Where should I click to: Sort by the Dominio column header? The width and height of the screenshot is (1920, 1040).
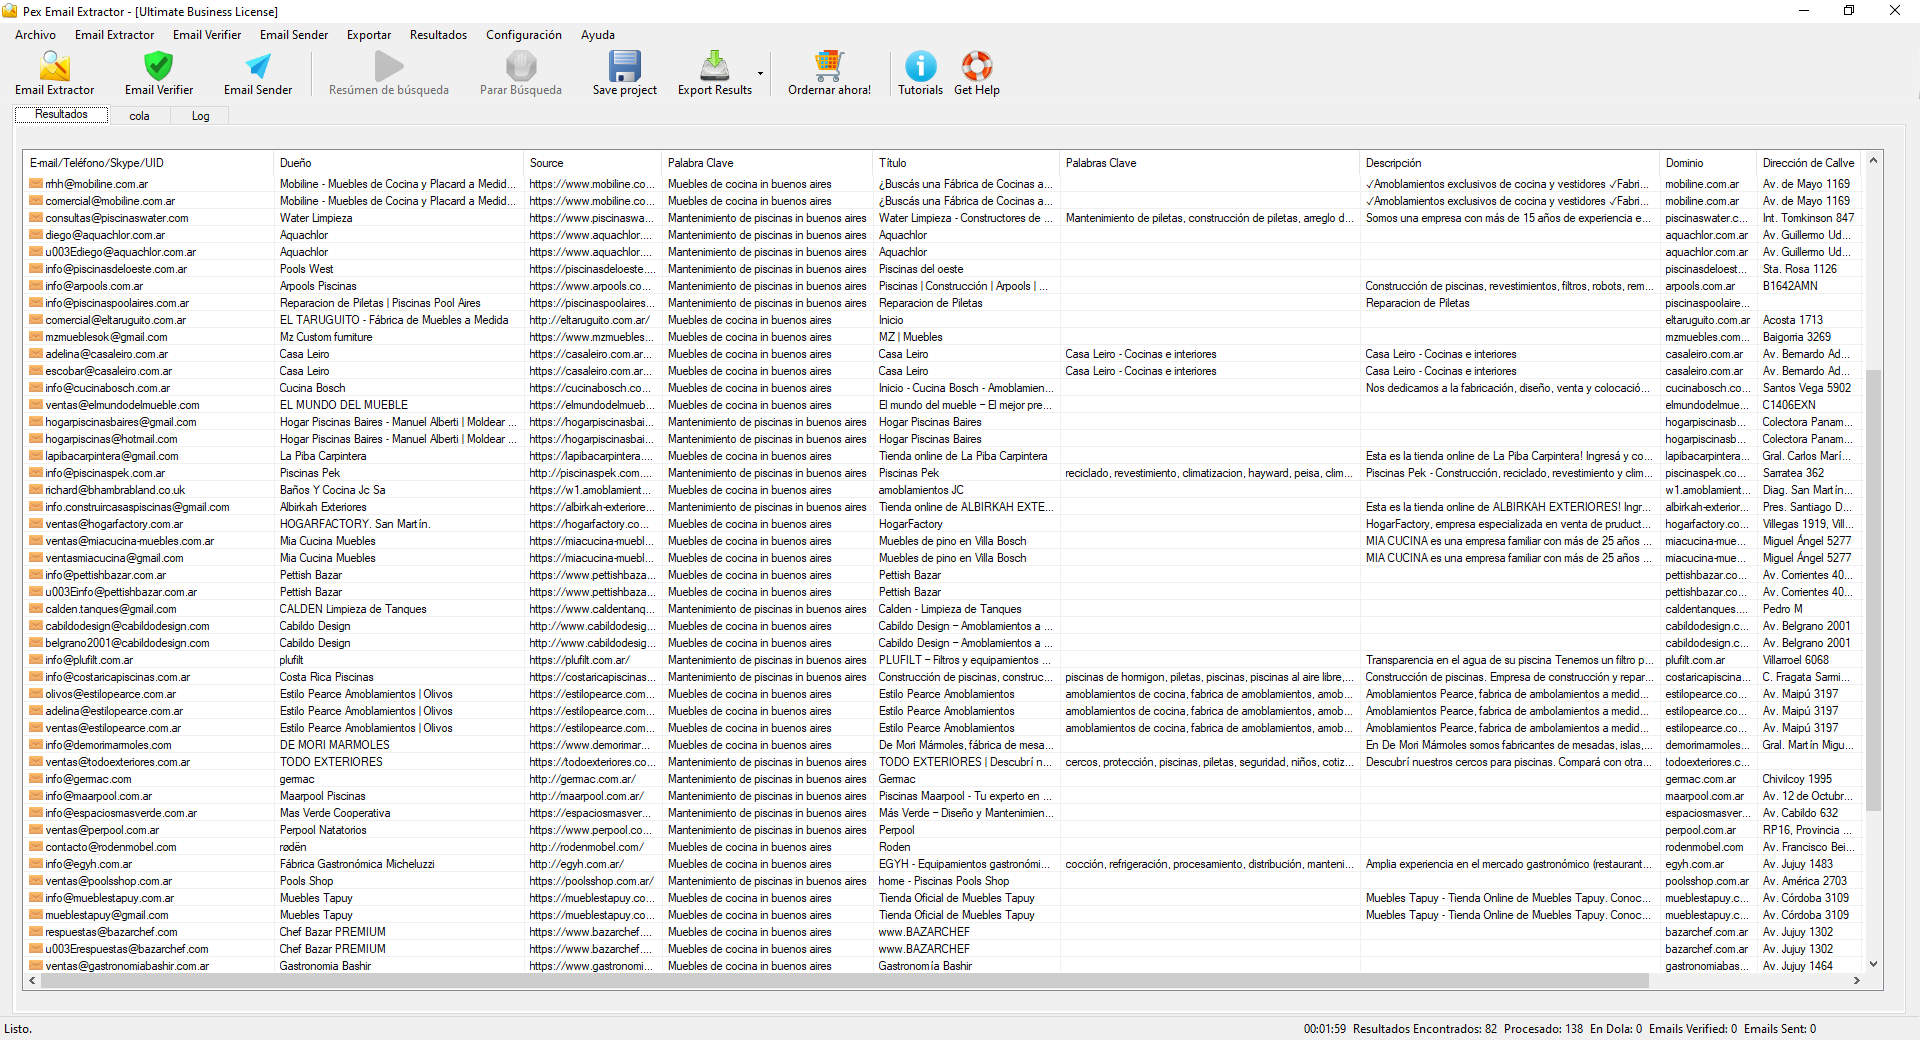1684,163
